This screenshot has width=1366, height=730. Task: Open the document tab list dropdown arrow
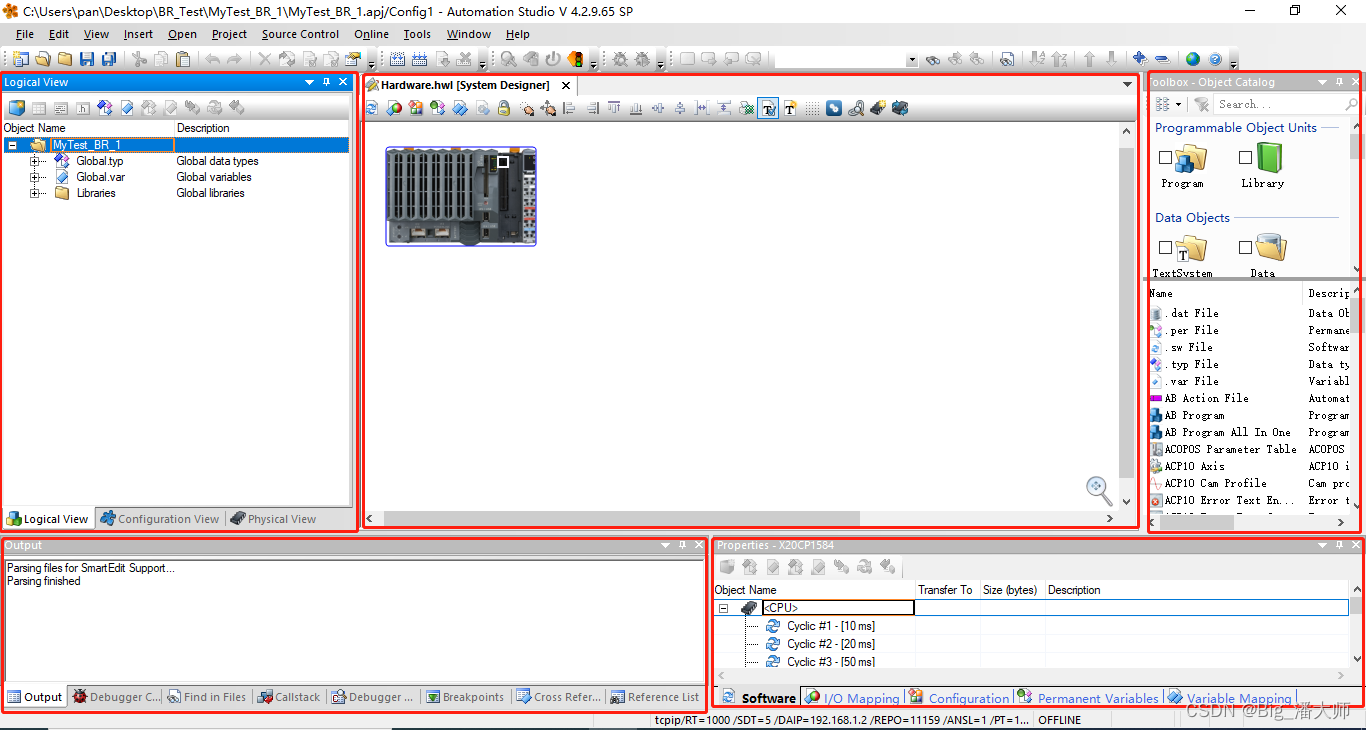click(1128, 85)
